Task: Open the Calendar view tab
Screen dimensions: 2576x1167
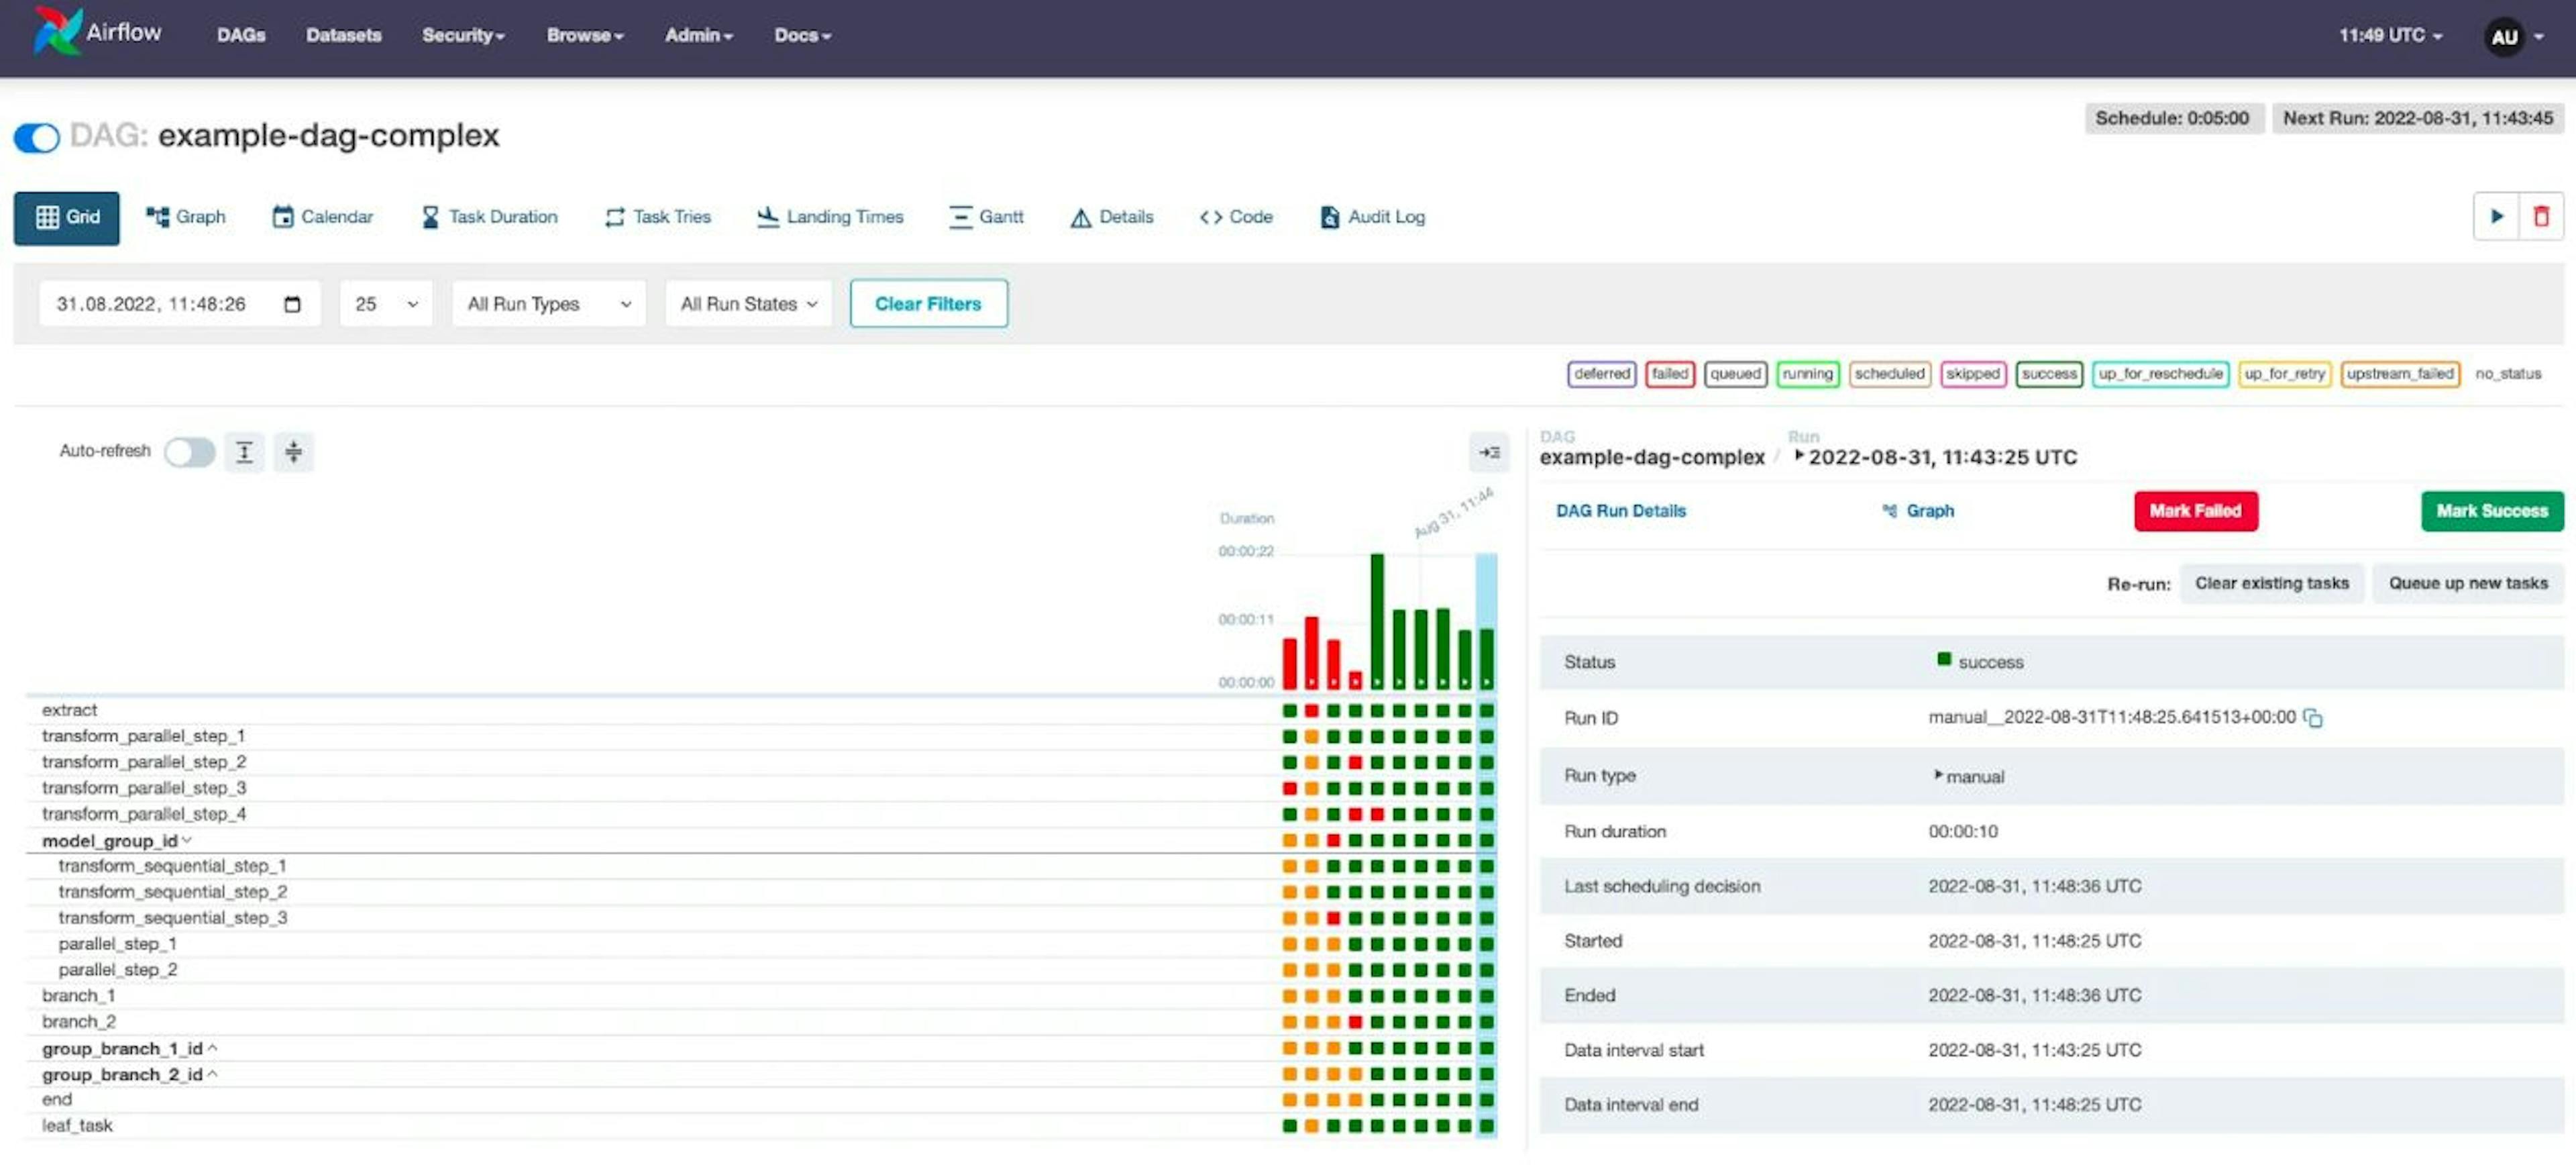Action: coord(322,215)
